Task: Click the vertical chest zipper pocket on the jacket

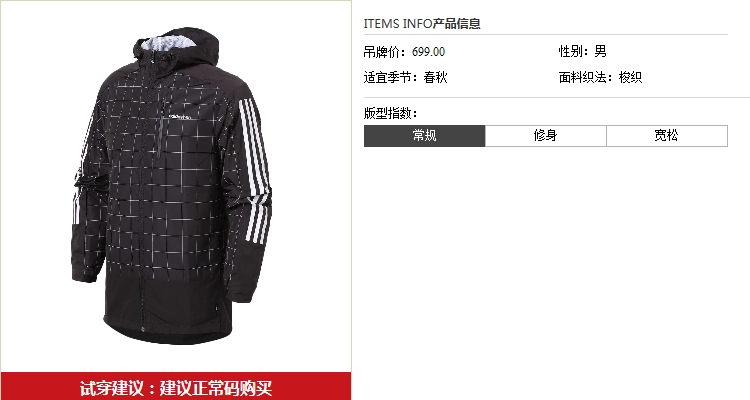Action: click(x=161, y=129)
